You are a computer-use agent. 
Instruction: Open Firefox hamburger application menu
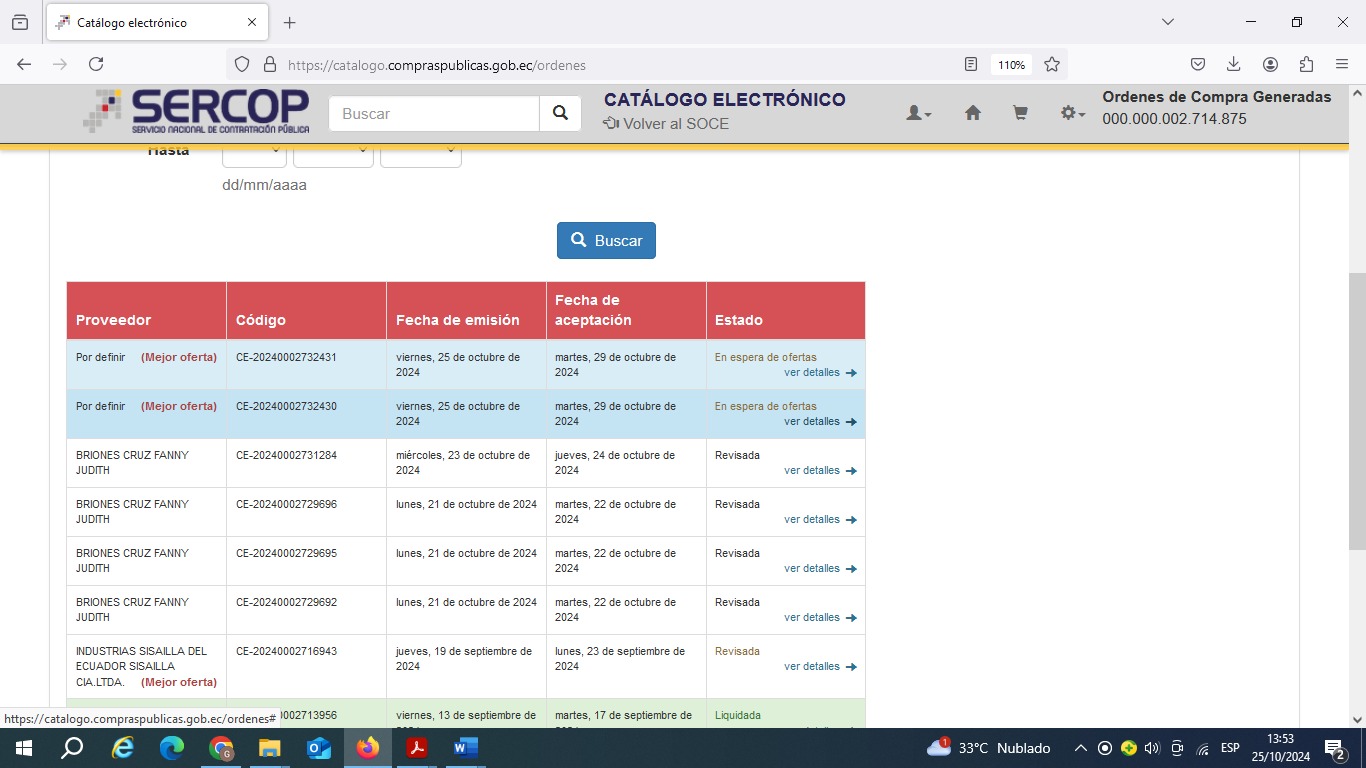1342,64
